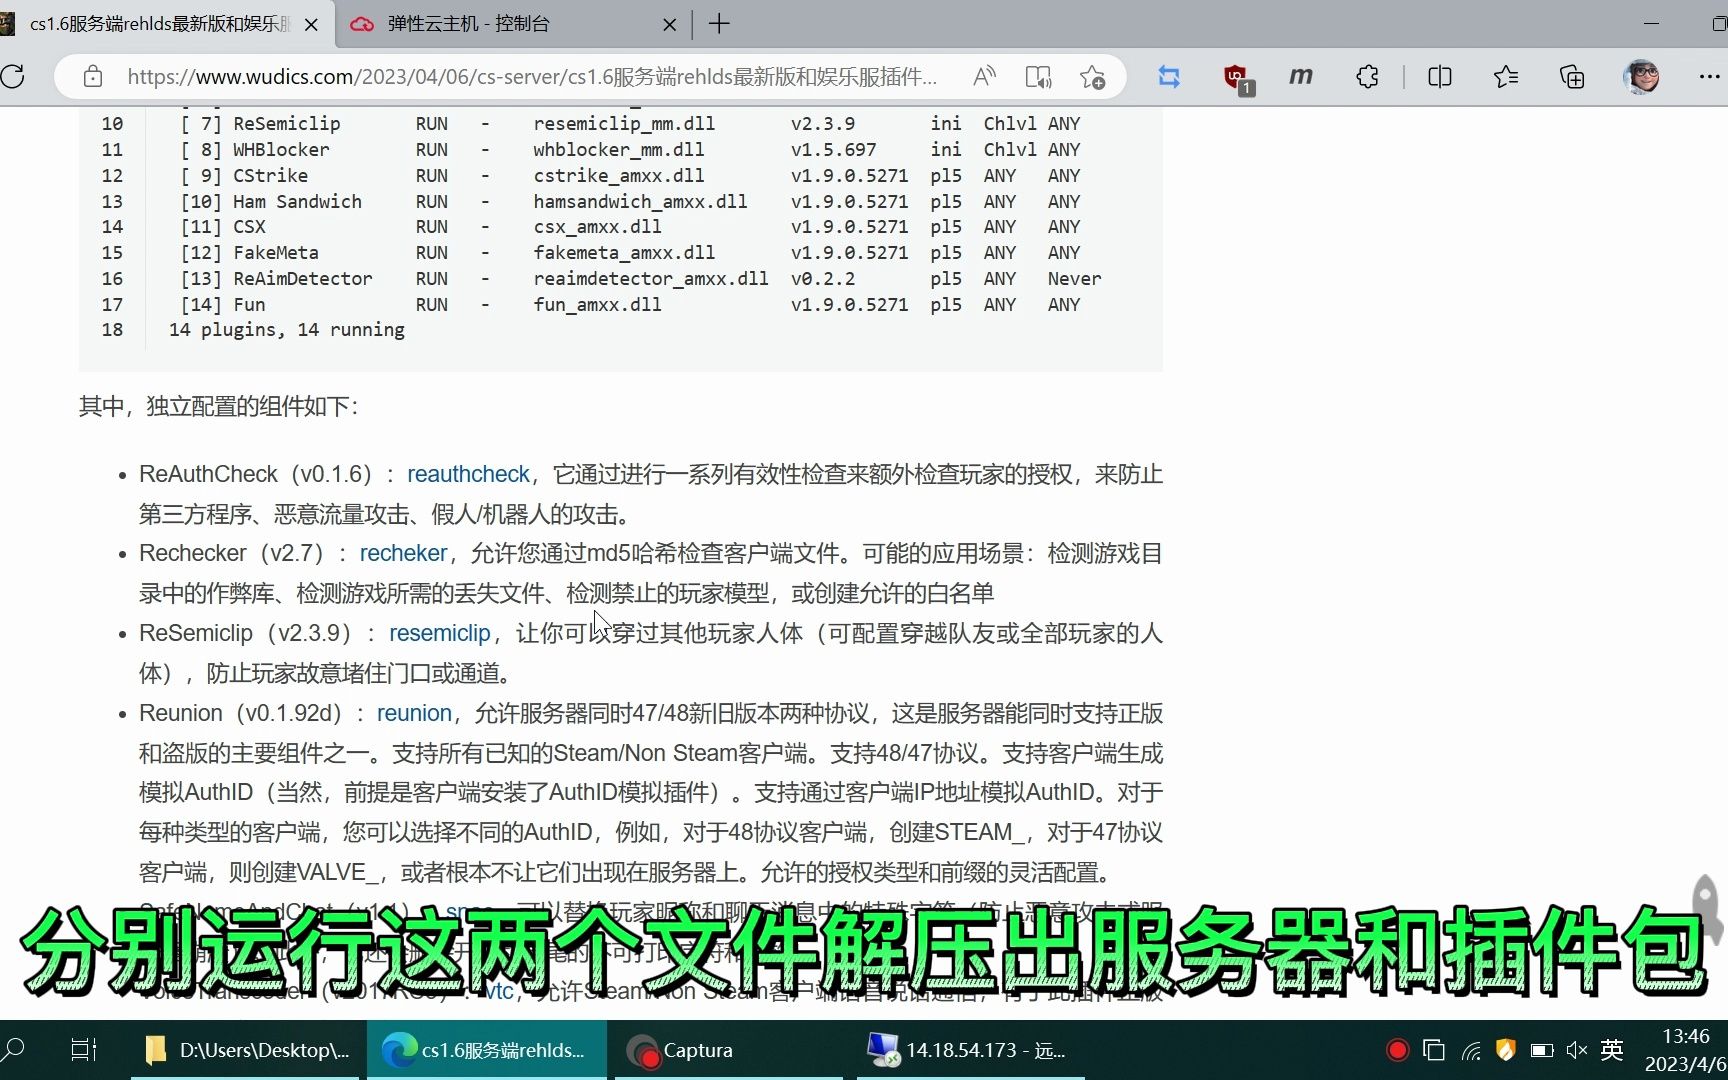Switch the 英 input method indicator
The height and width of the screenshot is (1080, 1728).
pyautogui.click(x=1612, y=1050)
